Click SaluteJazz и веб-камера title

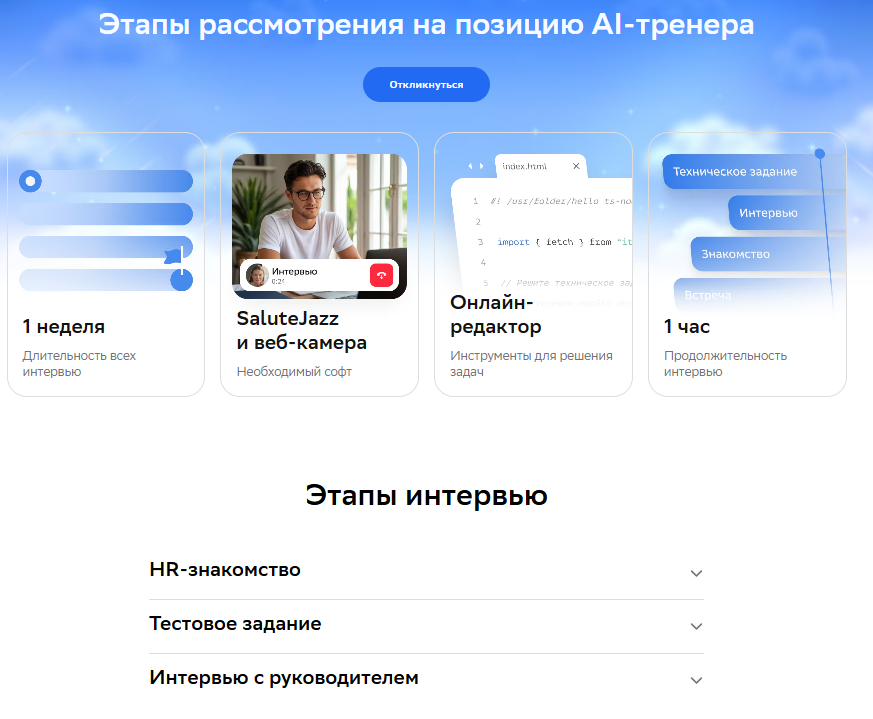(x=302, y=330)
